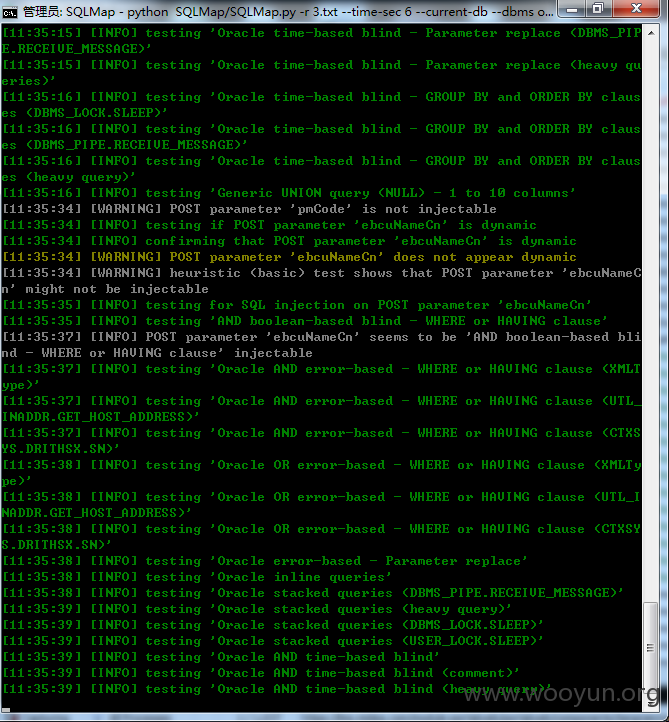Viewport: 669px width, 722px height.
Task: Select the line 'Generic UNION query (NULL) - 1 to 10 columns'
Action: pyautogui.click(x=289, y=193)
